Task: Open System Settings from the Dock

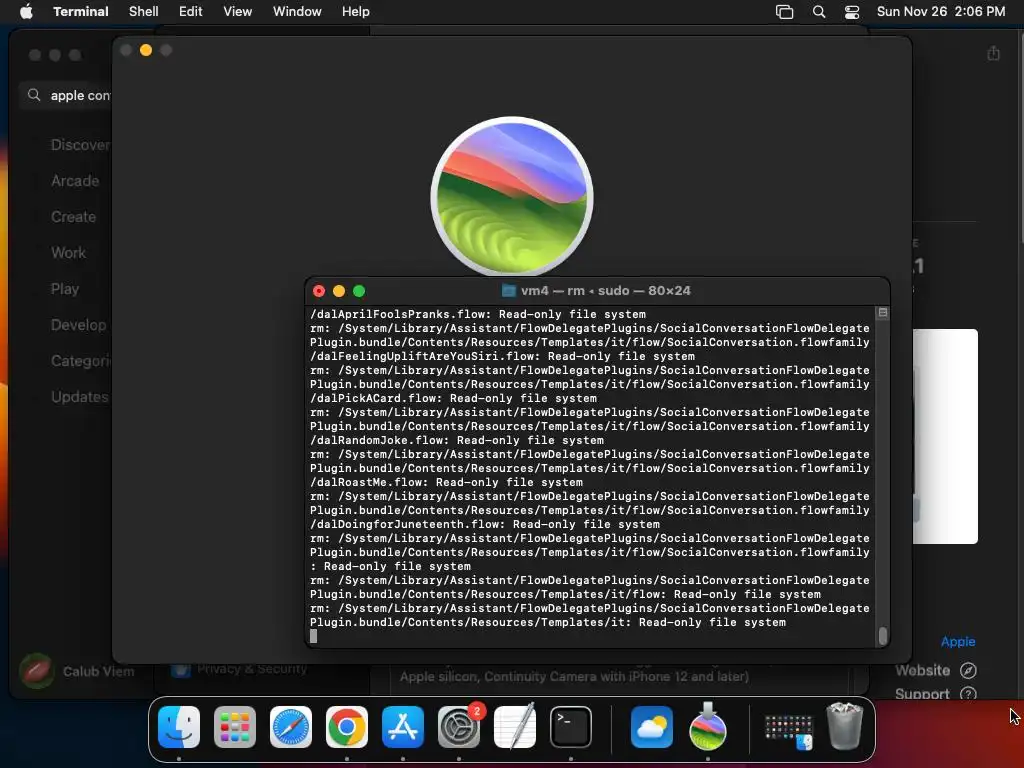Action: point(459,727)
